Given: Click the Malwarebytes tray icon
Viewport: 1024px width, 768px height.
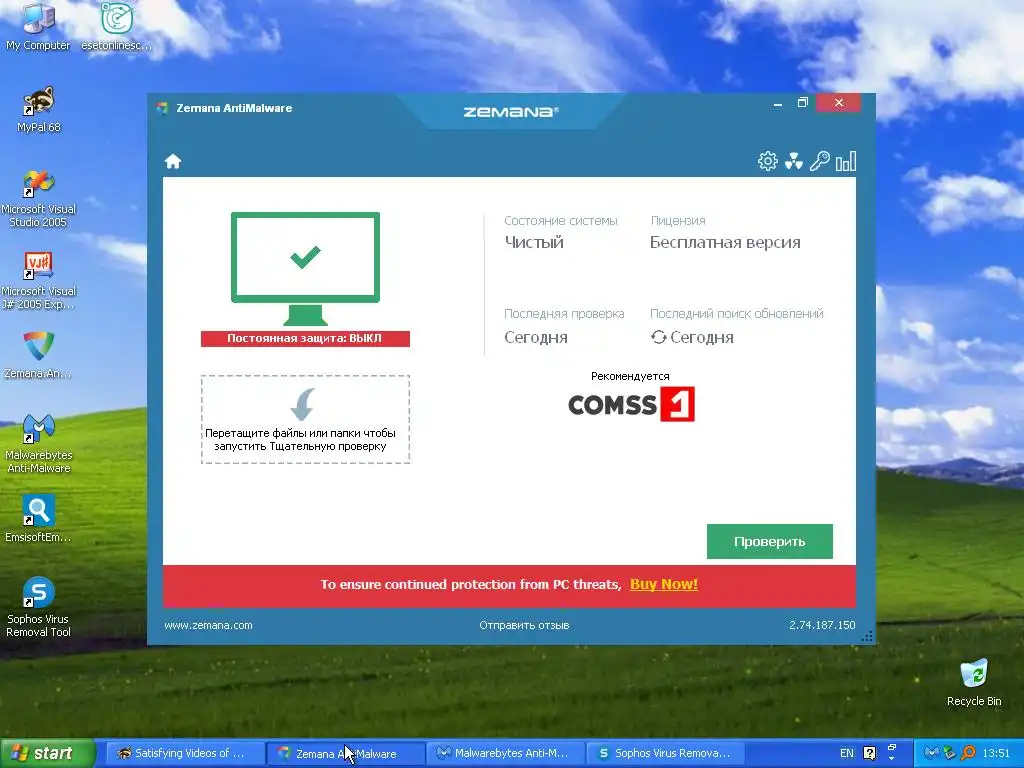Looking at the screenshot, I should (x=932, y=753).
